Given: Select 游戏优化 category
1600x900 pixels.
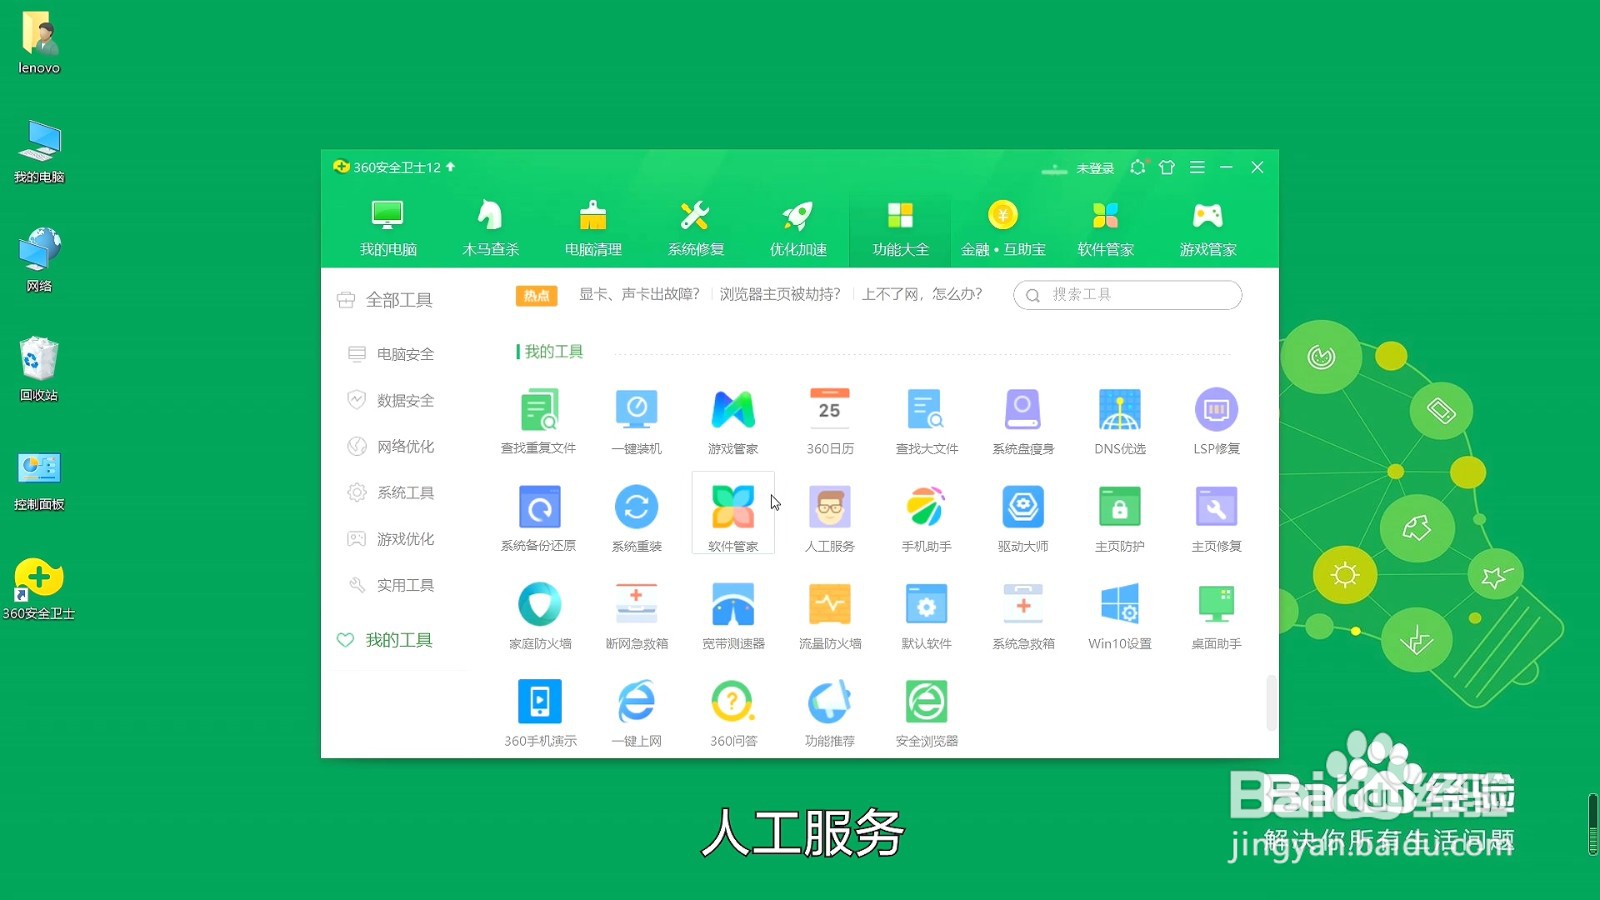Looking at the screenshot, I should [x=391, y=539].
